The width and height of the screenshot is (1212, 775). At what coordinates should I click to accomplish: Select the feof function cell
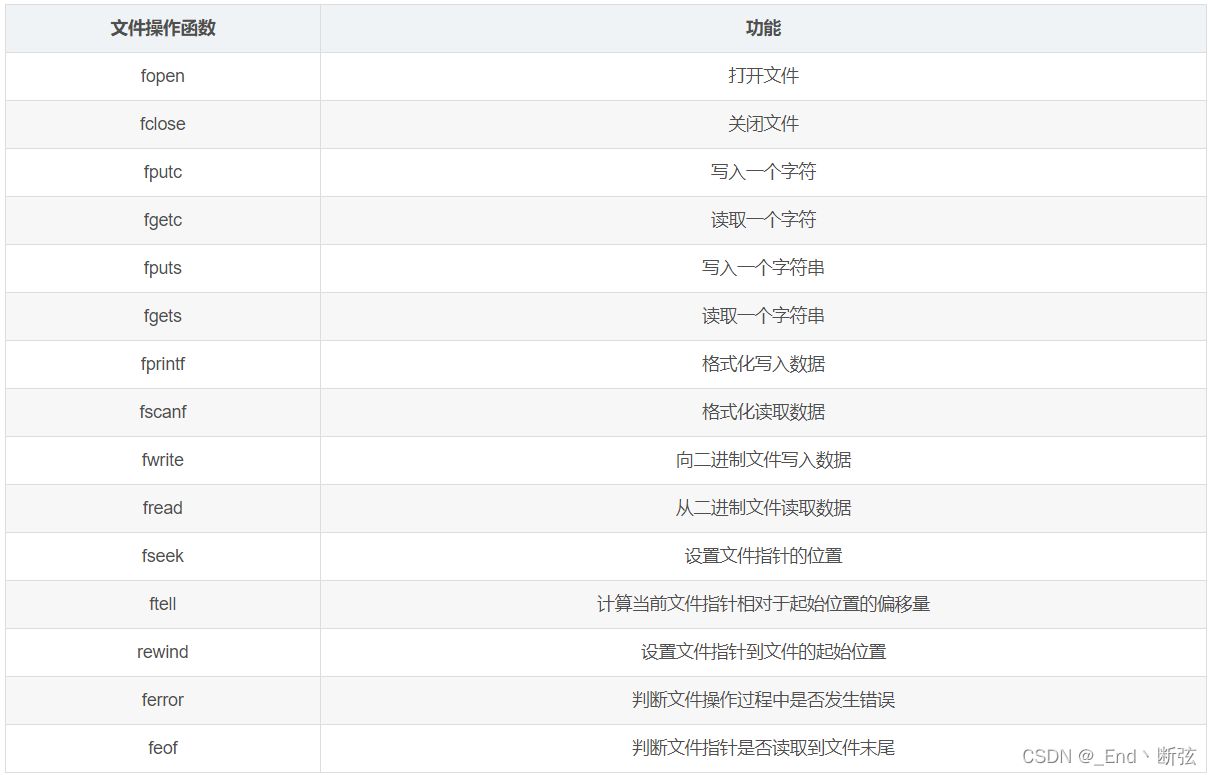(163, 748)
